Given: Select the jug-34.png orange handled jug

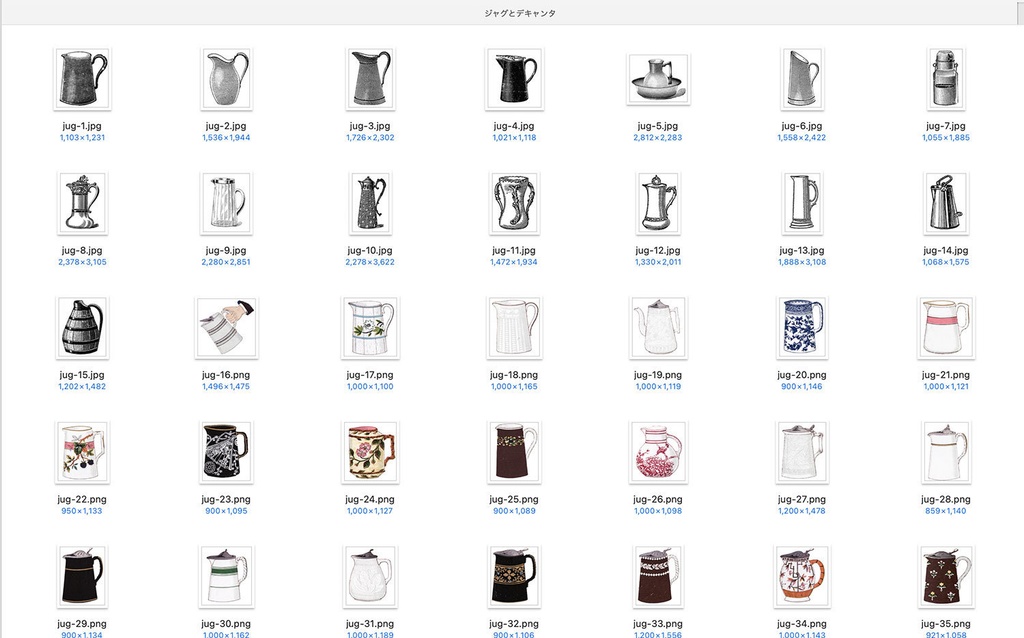Looking at the screenshot, I should coord(802,577).
